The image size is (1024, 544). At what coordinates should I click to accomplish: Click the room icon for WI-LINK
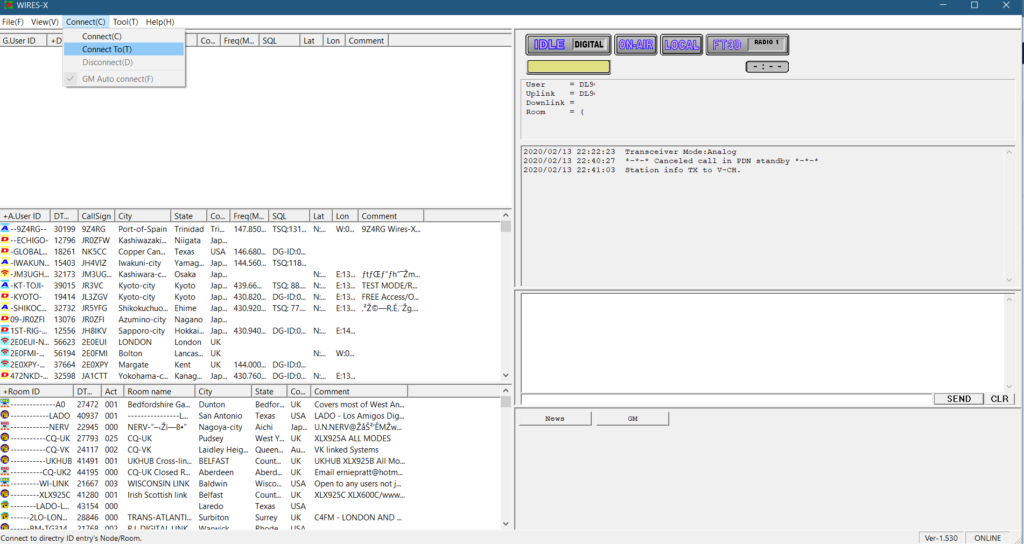coord(5,483)
